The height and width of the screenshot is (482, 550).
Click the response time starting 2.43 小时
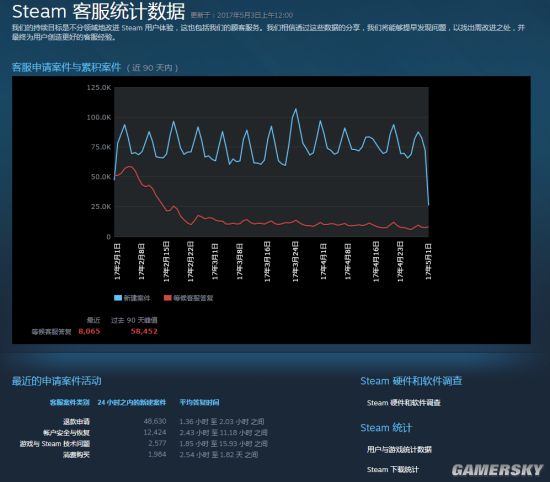pyautogui.click(x=223, y=433)
